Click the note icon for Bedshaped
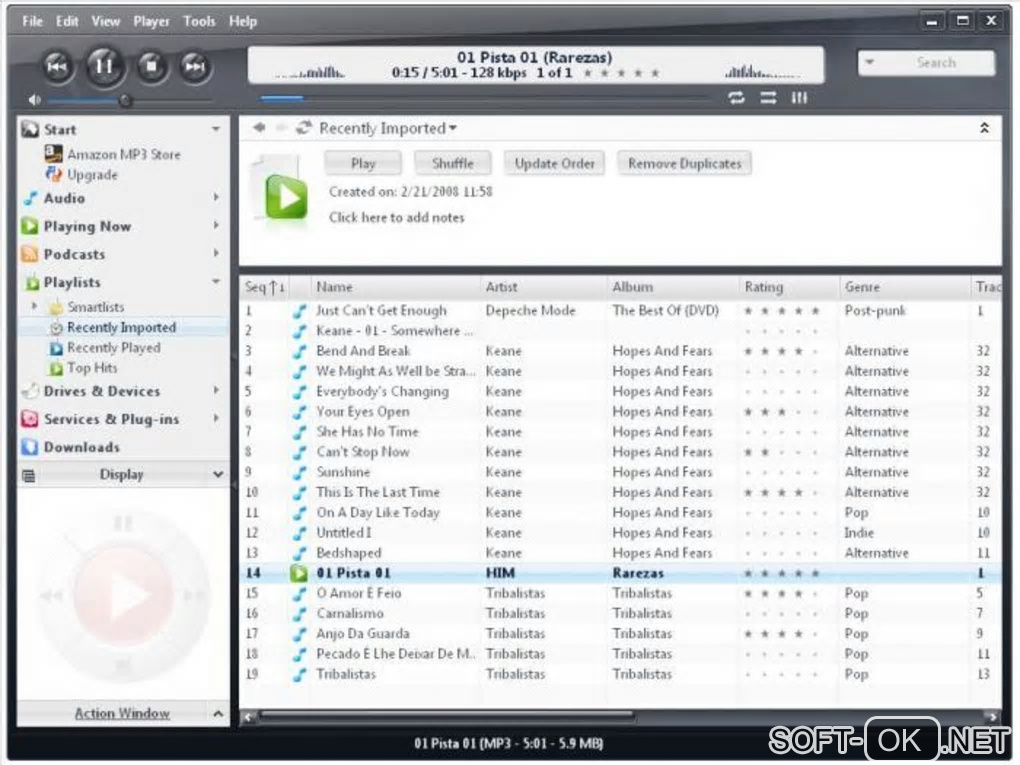The image size is (1020, 765). click(x=299, y=553)
